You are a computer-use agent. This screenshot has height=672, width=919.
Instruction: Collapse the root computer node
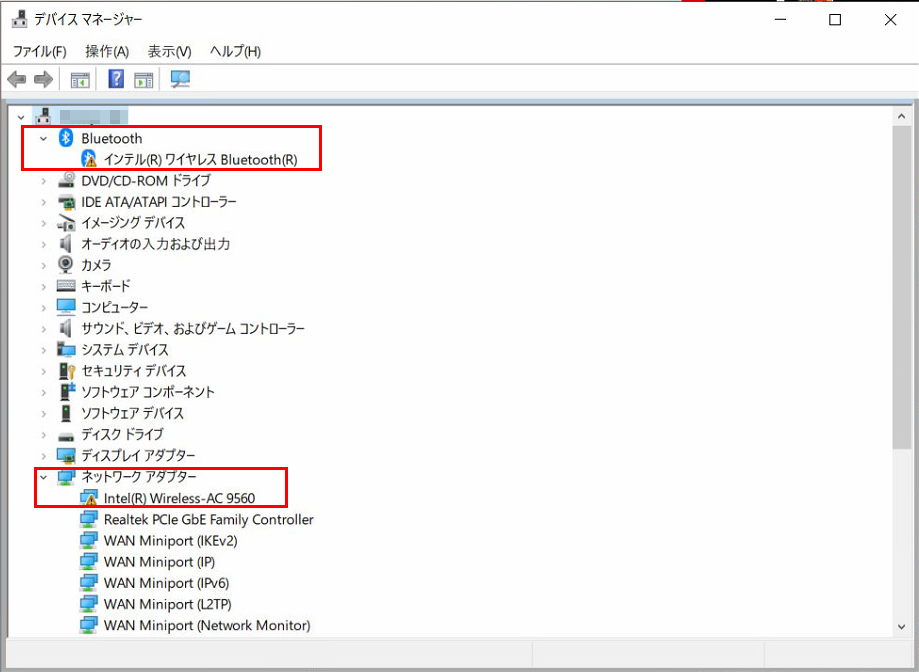point(21,117)
